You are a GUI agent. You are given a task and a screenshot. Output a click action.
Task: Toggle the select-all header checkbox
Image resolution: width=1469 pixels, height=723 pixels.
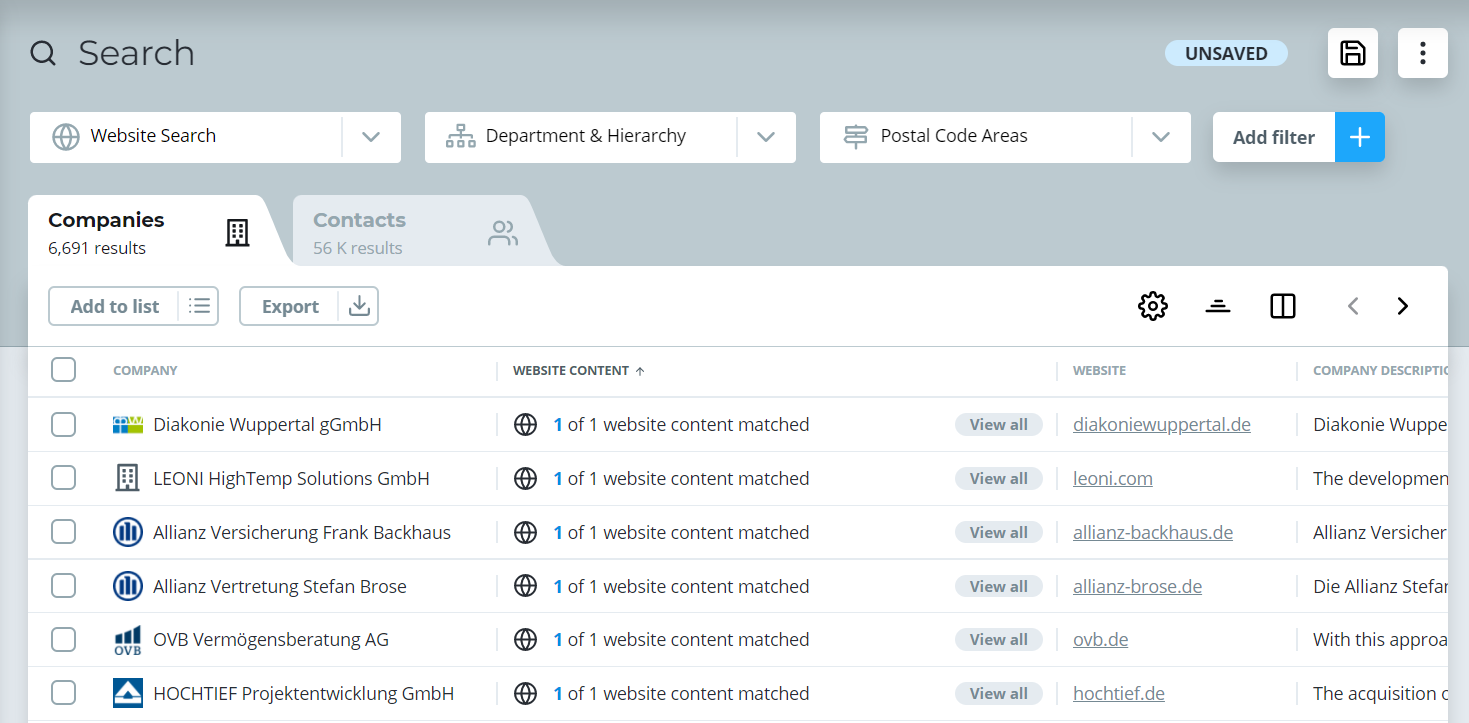(x=63, y=370)
